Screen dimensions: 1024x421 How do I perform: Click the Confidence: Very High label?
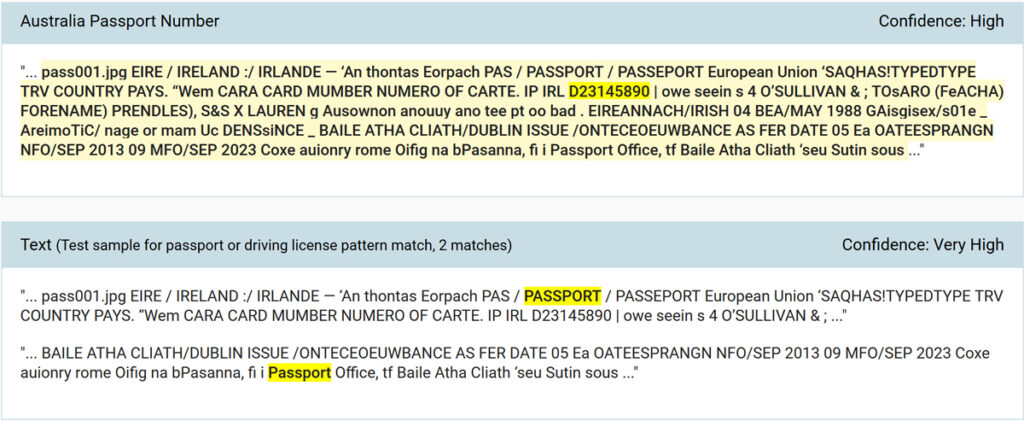click(x=923, y=245)
